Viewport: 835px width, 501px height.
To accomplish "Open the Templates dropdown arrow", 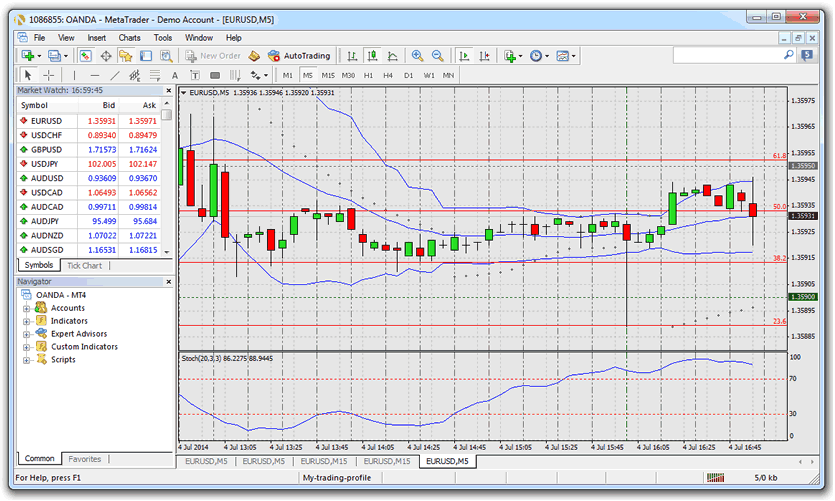I will pyautogui.click(x=574, y=56).
